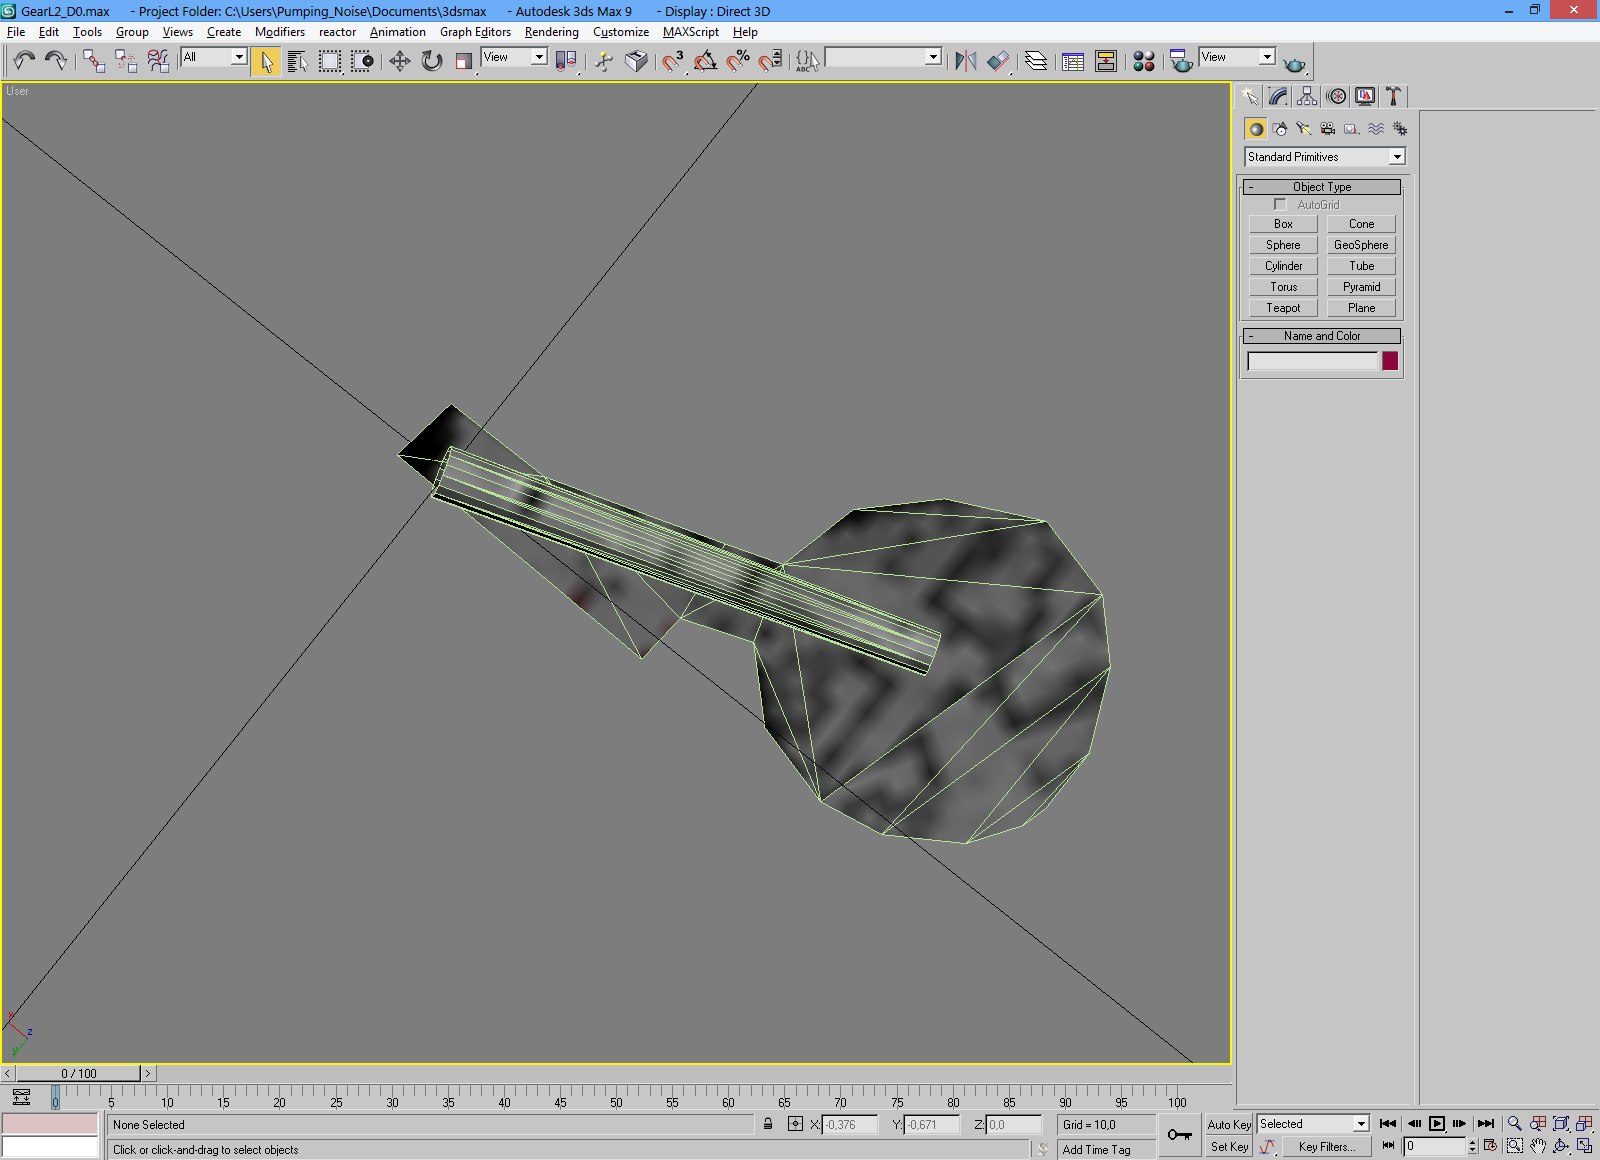The width and height of the screenshot is (1600, 1160).
Task: Open the Modifiers menu
Action: coord(279,32)
